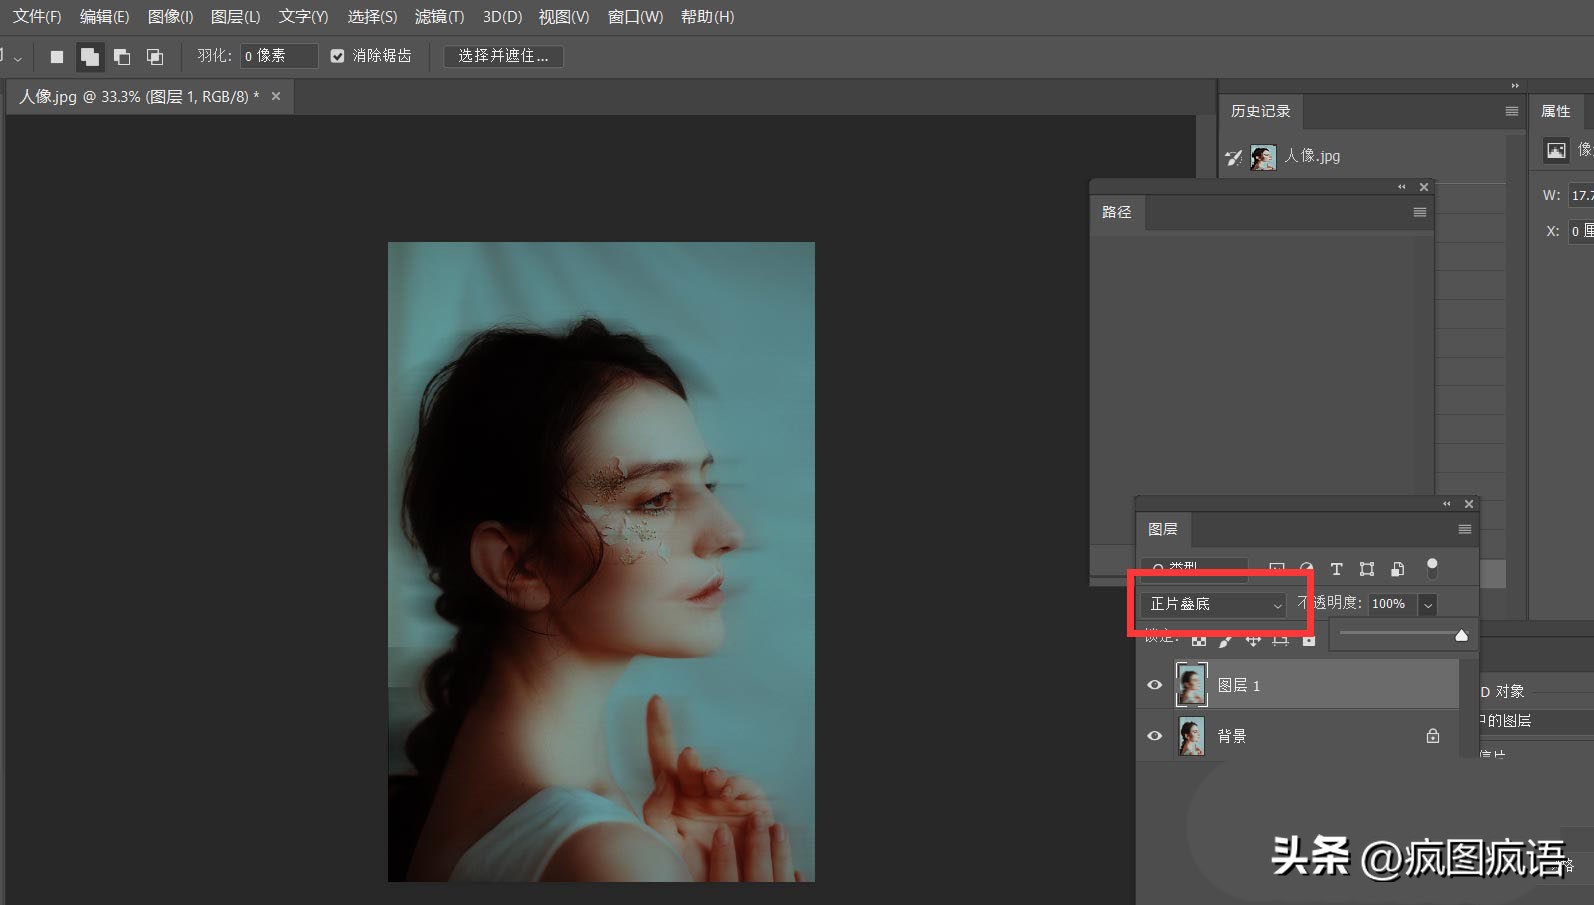Toggle the 消除锯齿 anti-alias checkbox
The image size is (1594, 905).
point(338,56)
